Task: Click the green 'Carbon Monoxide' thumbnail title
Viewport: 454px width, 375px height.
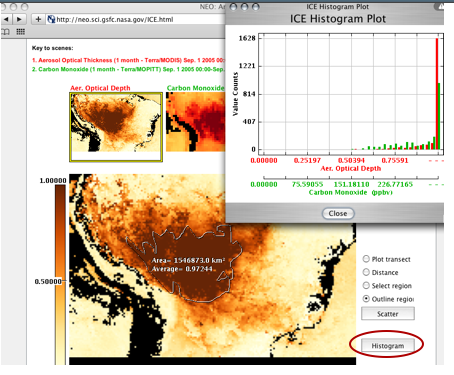Action: [196, 88]
